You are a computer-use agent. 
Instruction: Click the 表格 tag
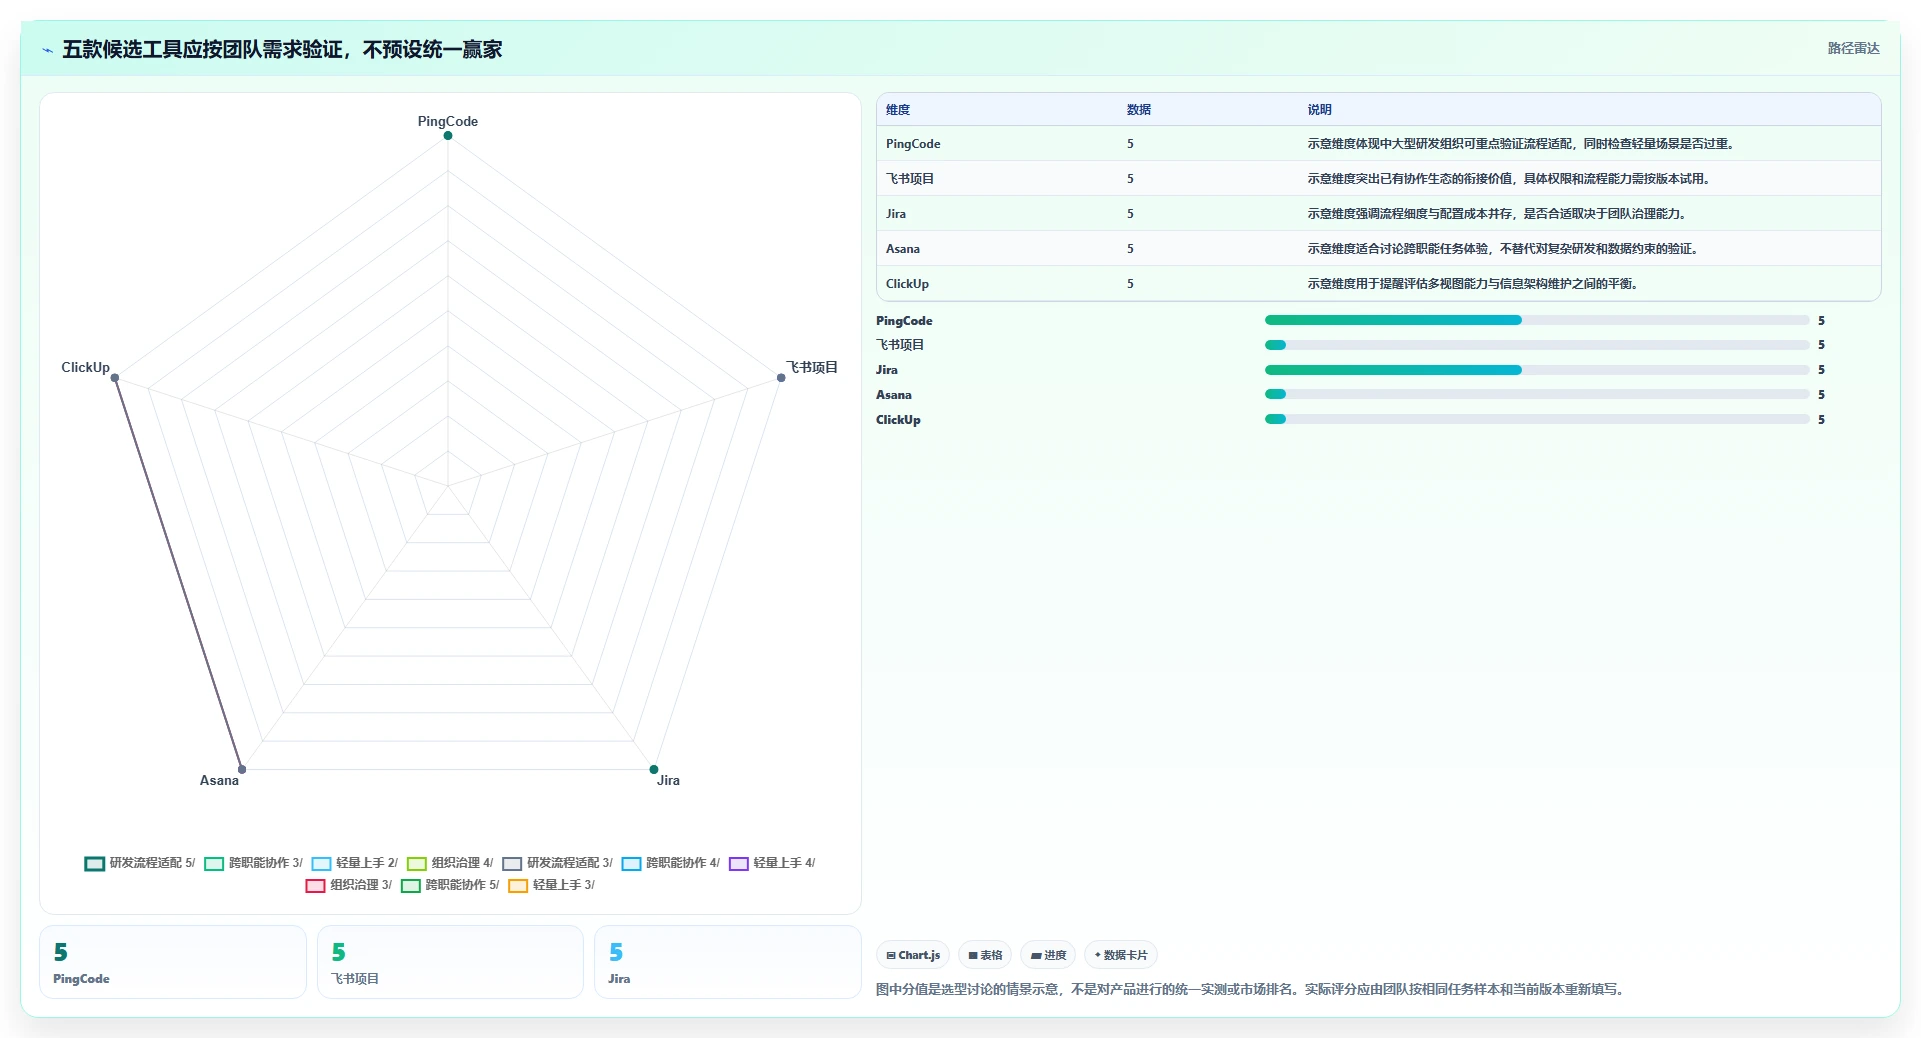tap(985, 955)
